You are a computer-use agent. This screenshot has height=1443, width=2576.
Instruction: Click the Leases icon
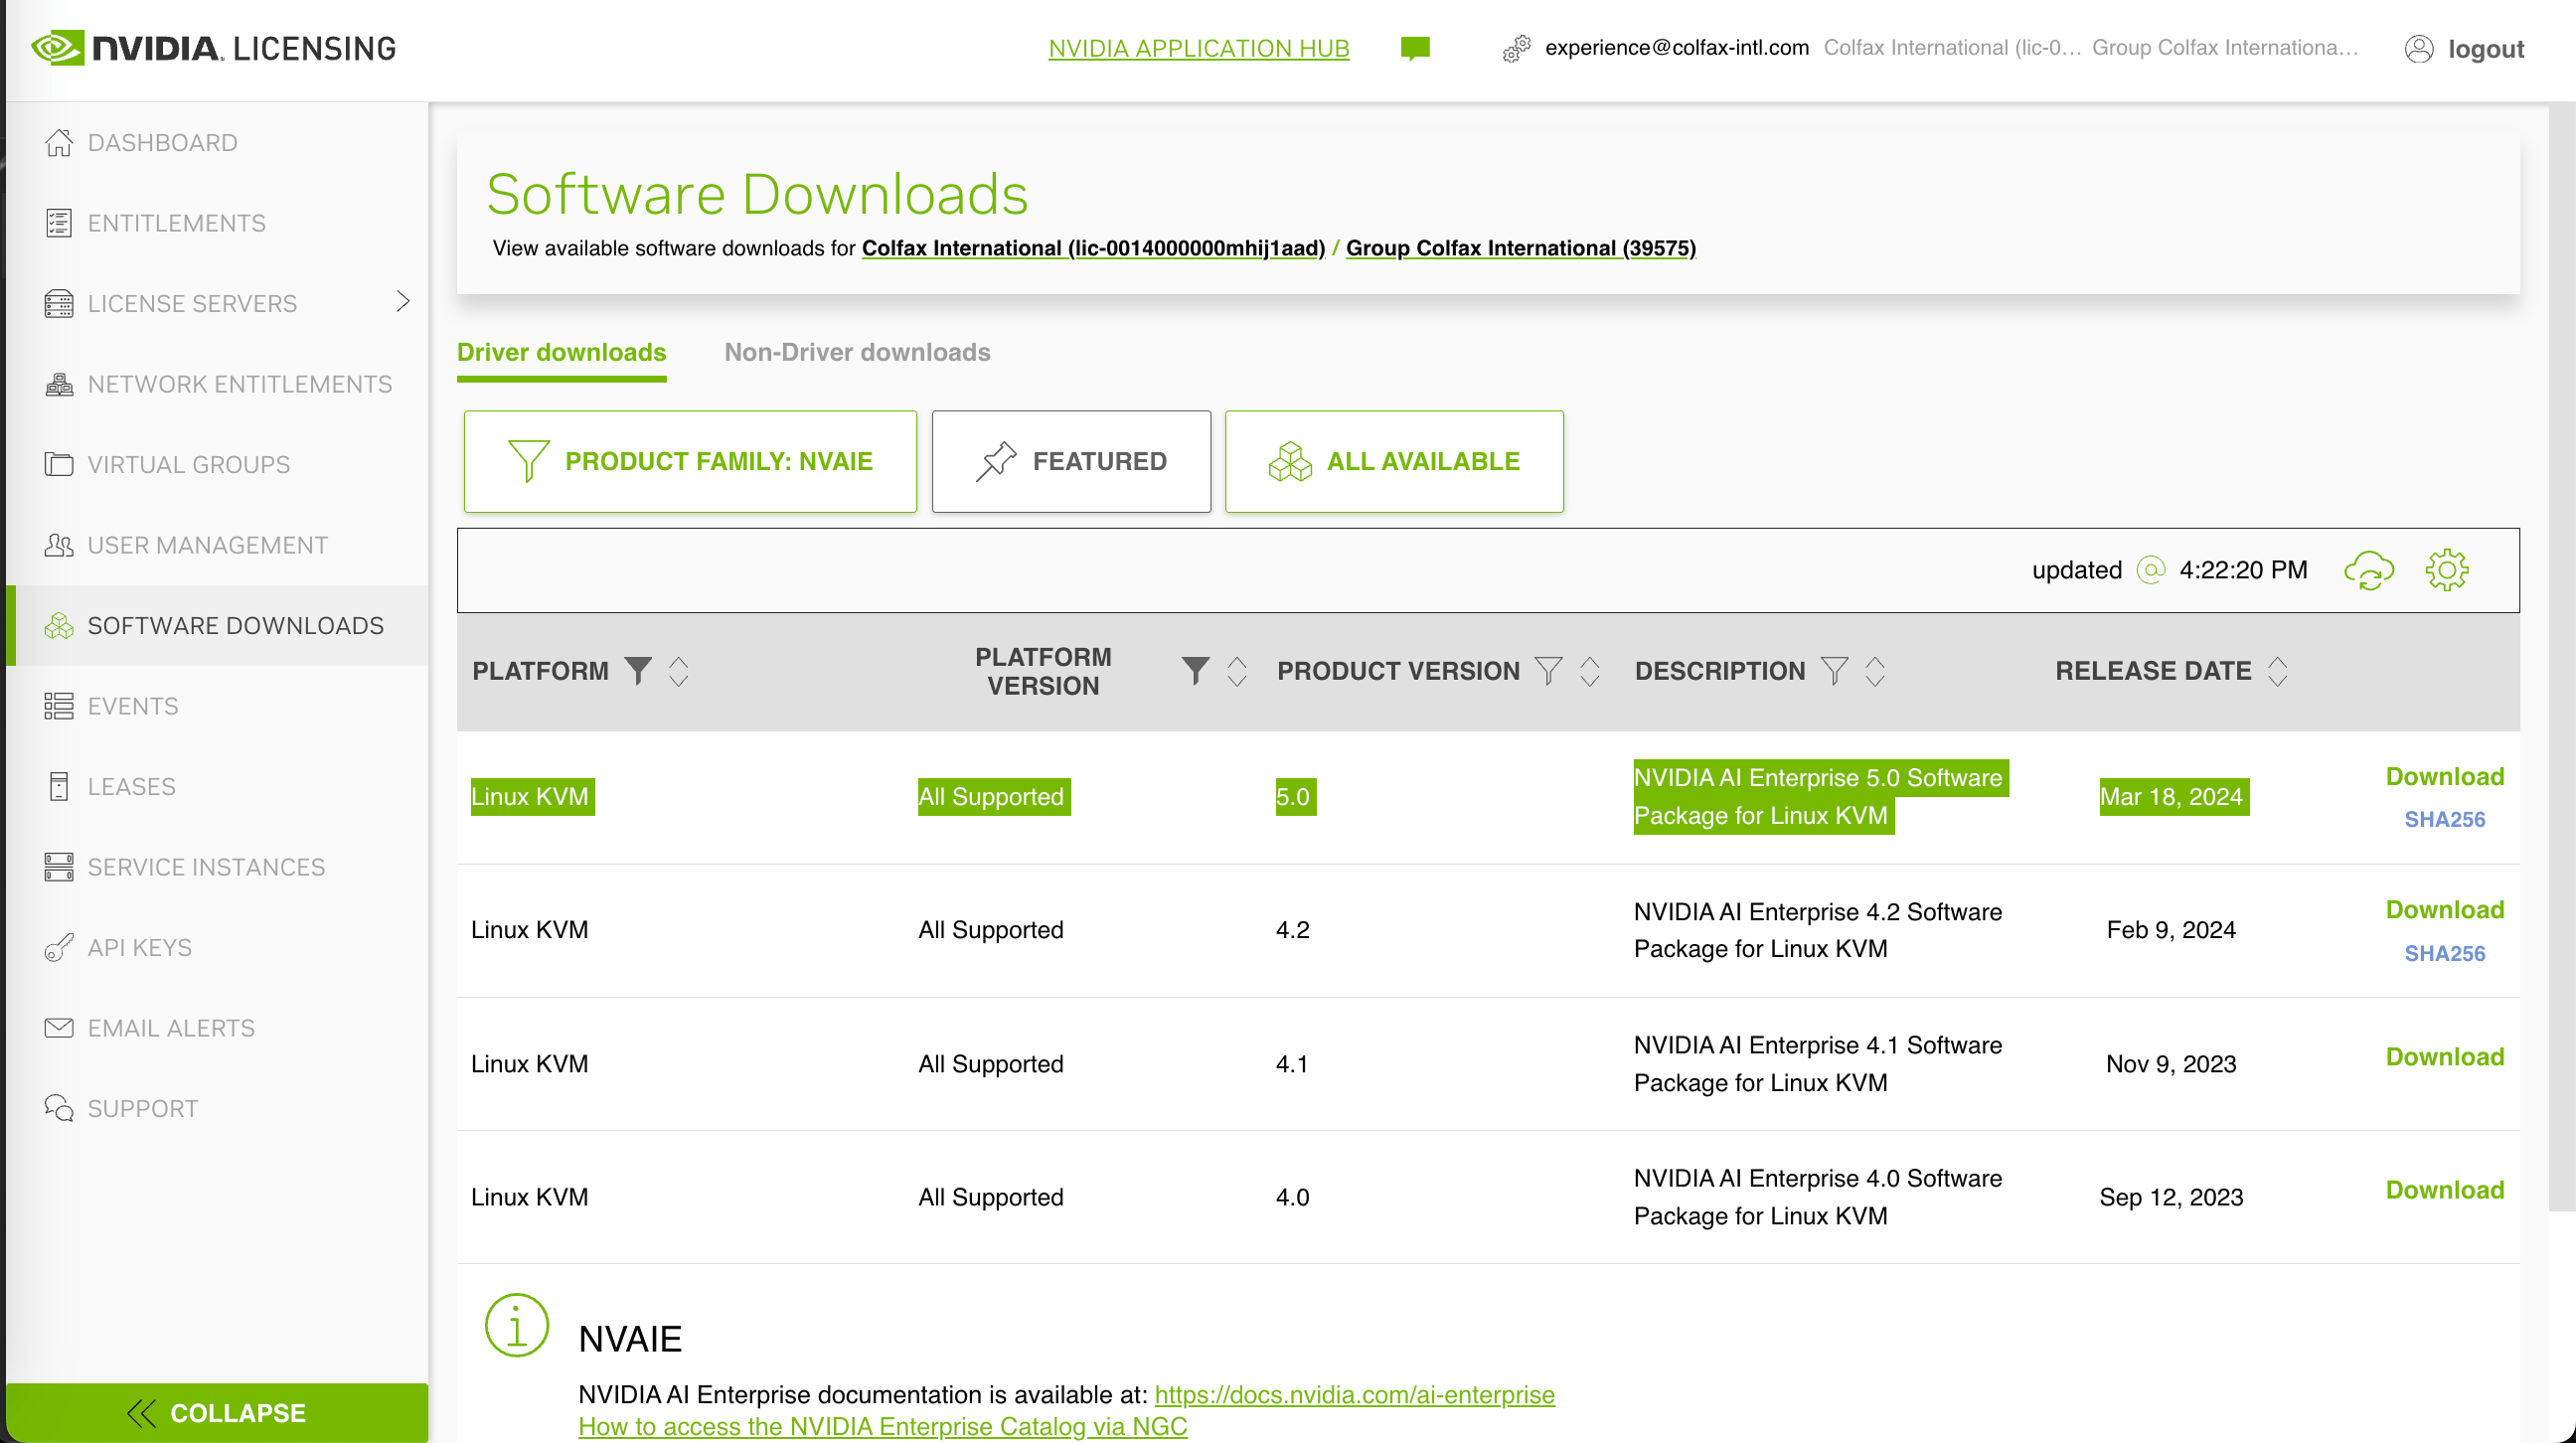(x=59, y=786)
